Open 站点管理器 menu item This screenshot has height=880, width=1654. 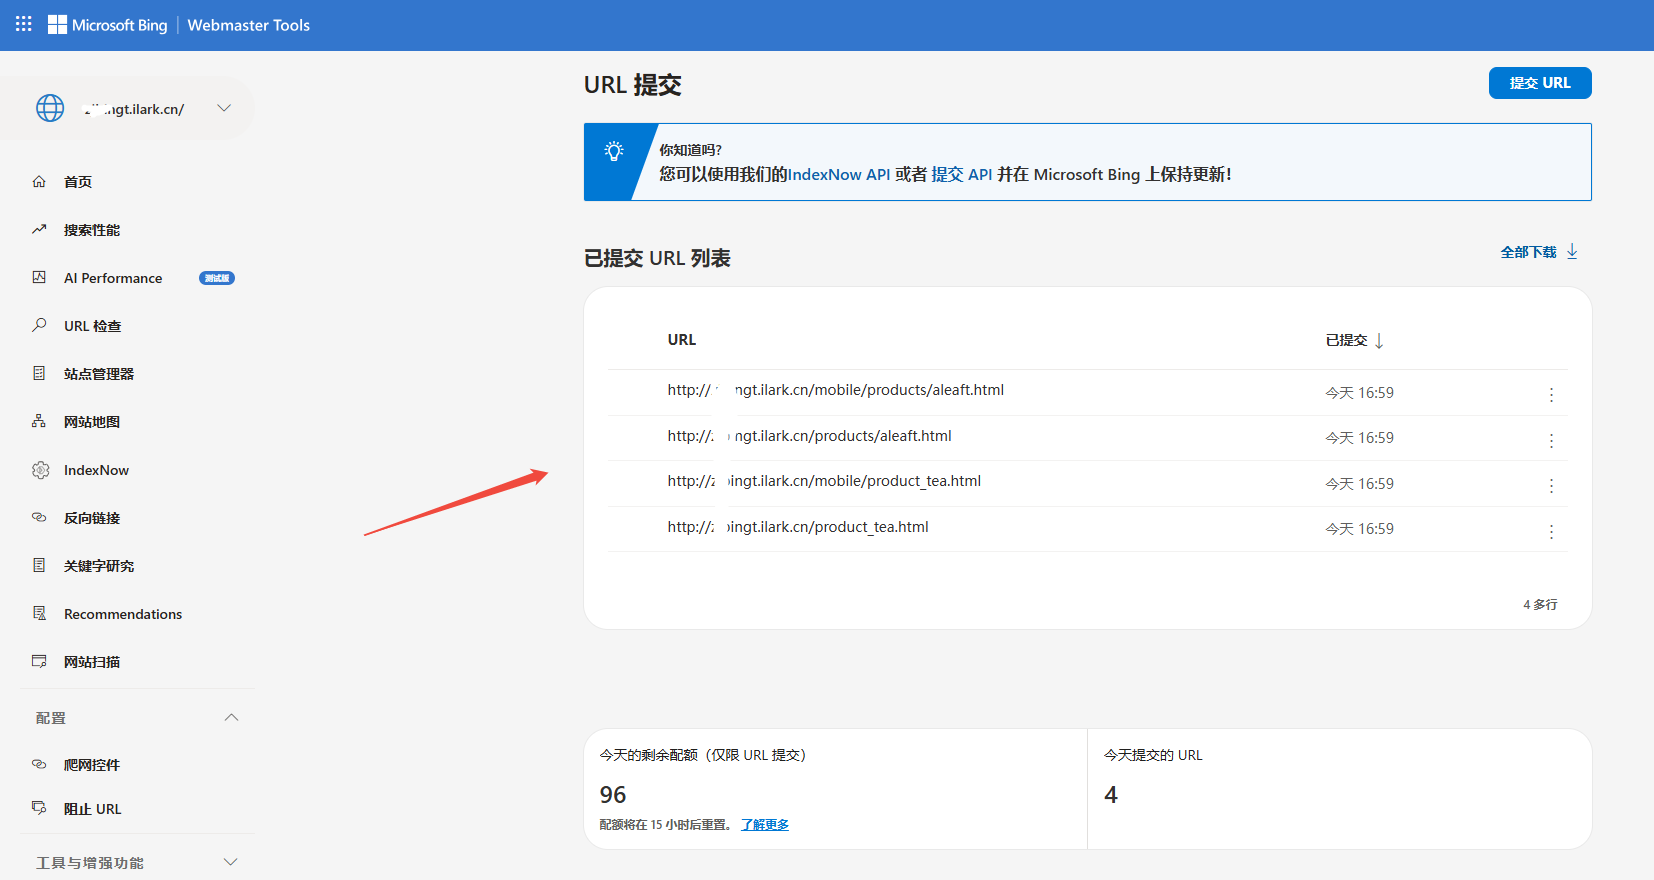tap(99, 374)
